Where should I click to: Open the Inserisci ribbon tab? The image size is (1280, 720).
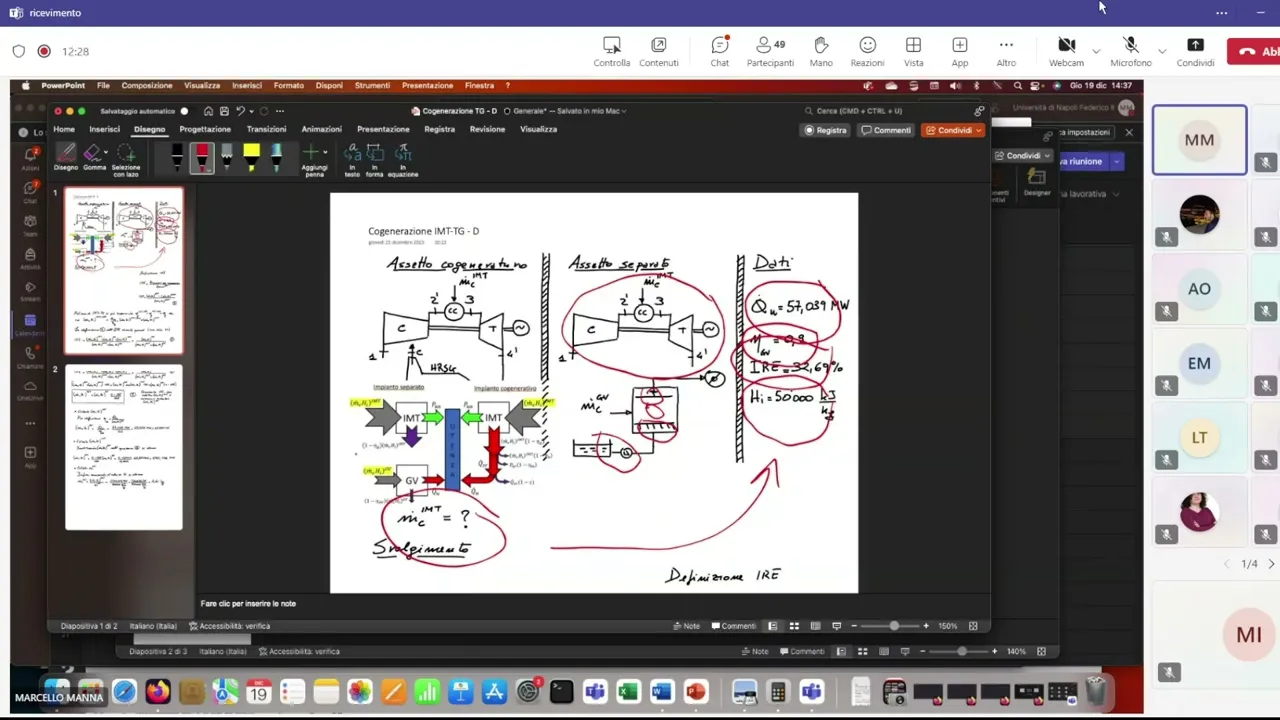click(105, 129)
